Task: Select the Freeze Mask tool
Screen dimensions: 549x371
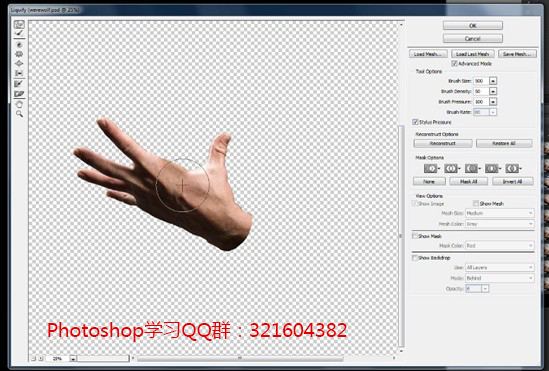Action: pos(19,84)
